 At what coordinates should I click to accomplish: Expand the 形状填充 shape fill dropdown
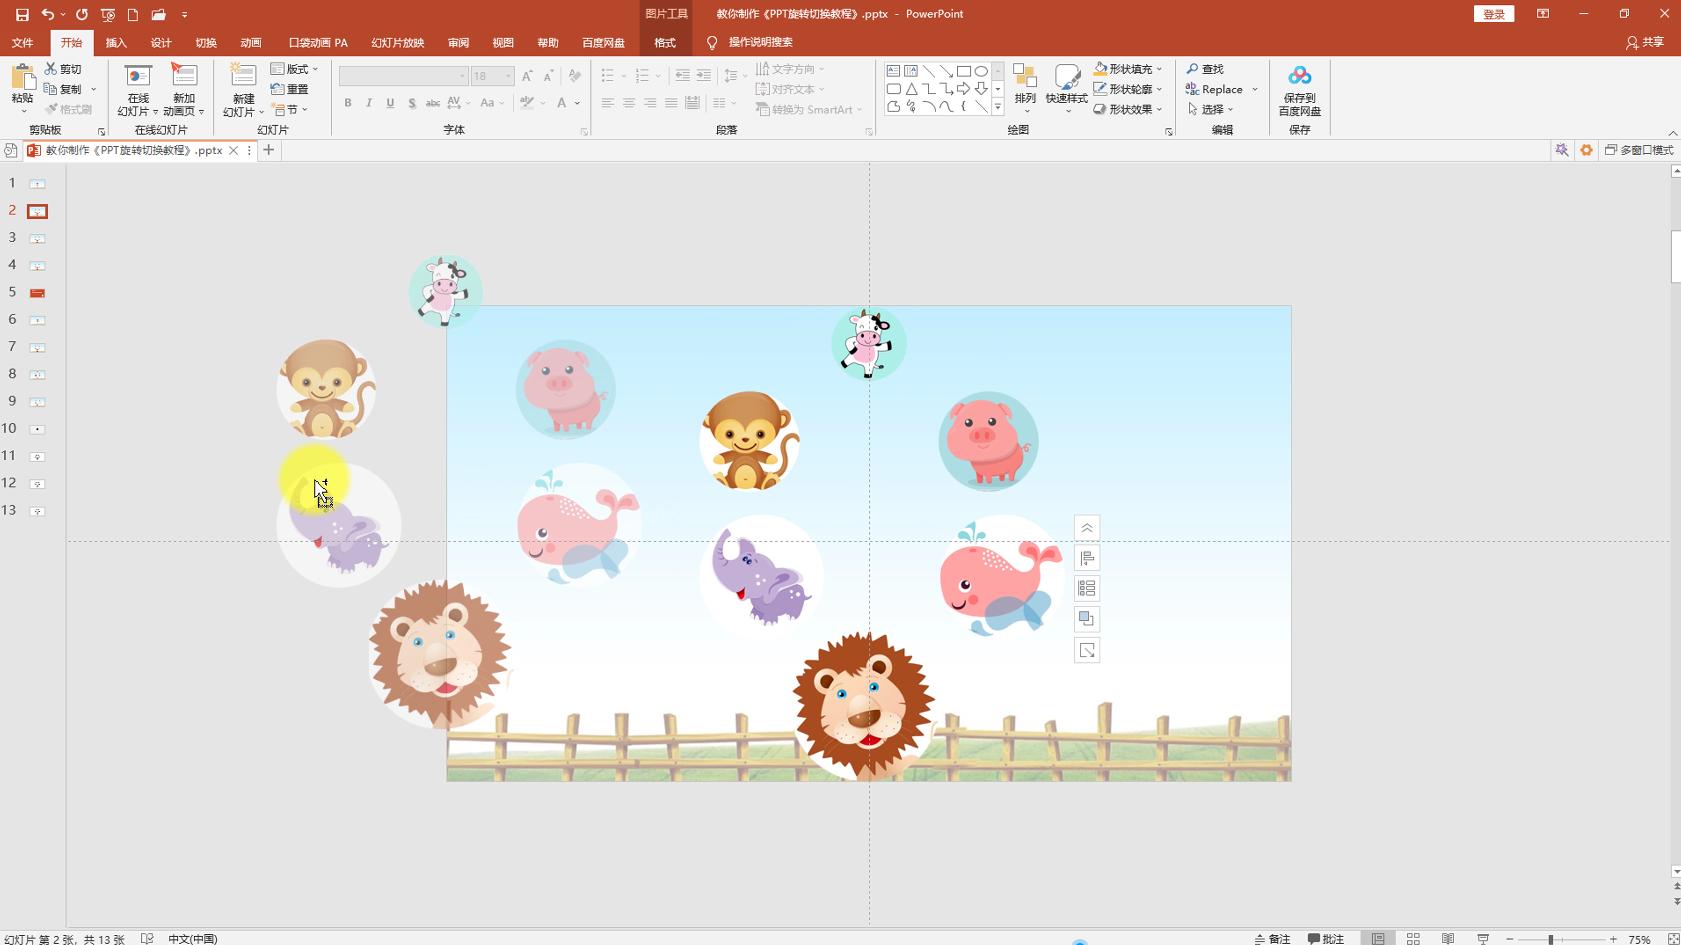coord(1159,69)
